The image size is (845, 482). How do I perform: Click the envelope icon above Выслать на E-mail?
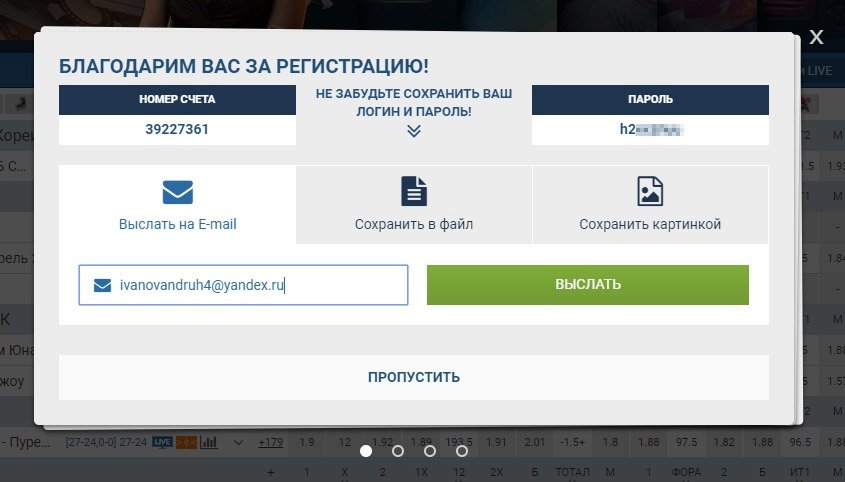(x=177, y=191)
